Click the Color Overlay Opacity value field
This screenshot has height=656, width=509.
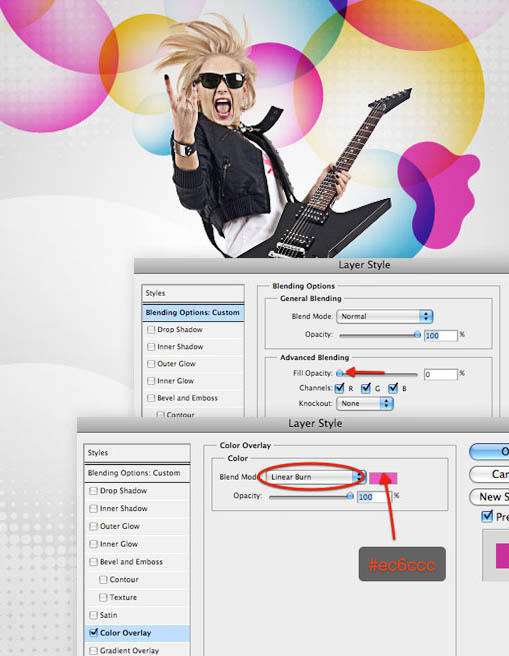(x=374, y=497)
